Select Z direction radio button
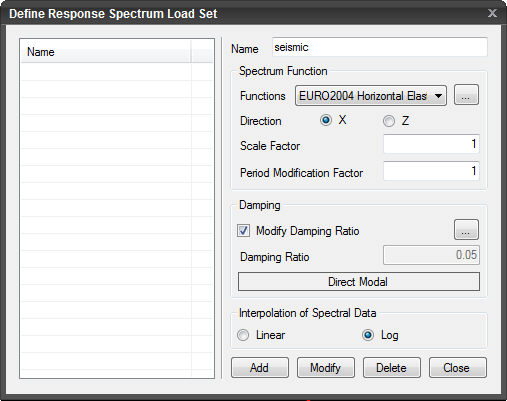 [x=389, y=121]
